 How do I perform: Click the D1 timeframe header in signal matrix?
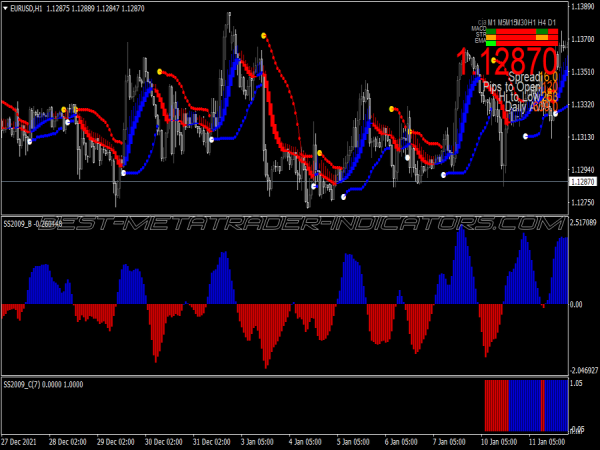pos(552,23)
